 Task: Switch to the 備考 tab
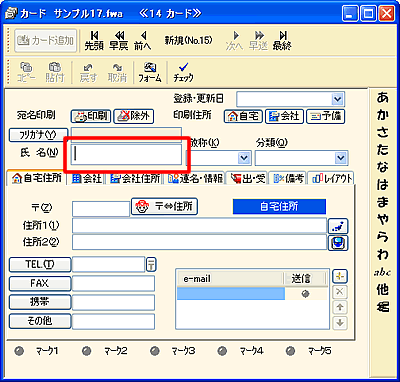tap(288, 179)
